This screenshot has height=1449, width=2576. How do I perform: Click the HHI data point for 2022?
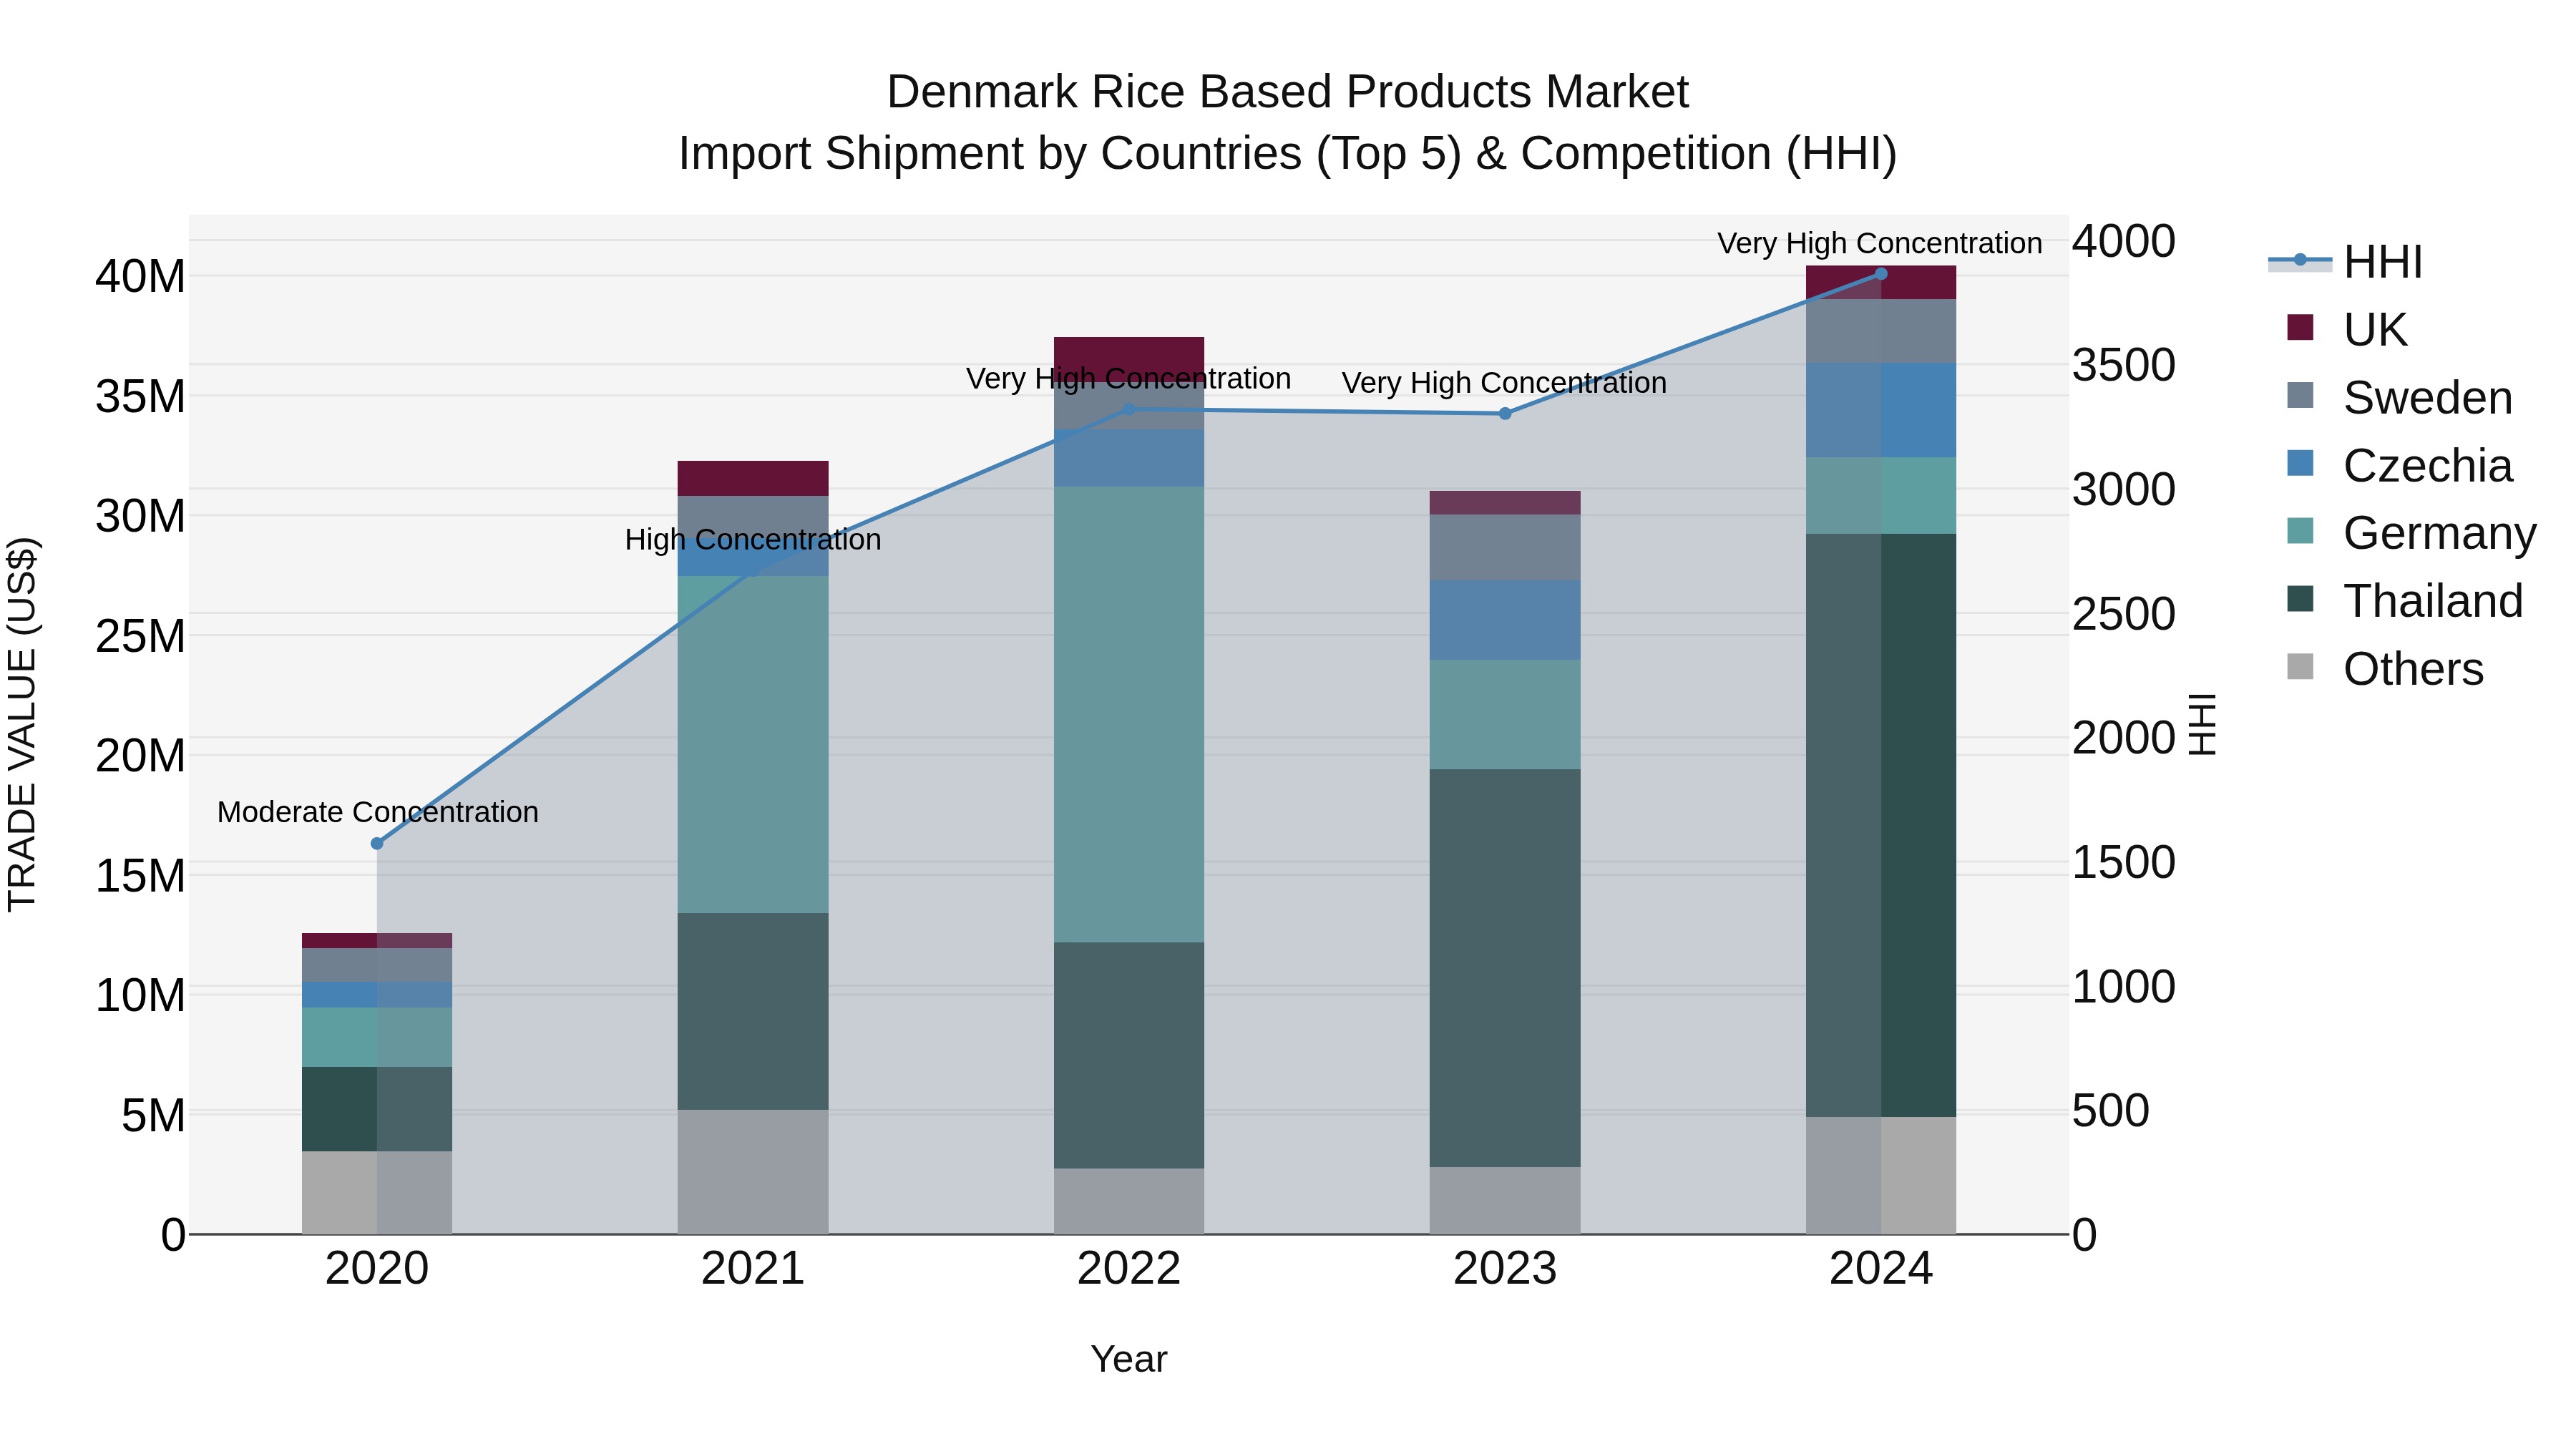[1129, 409]
